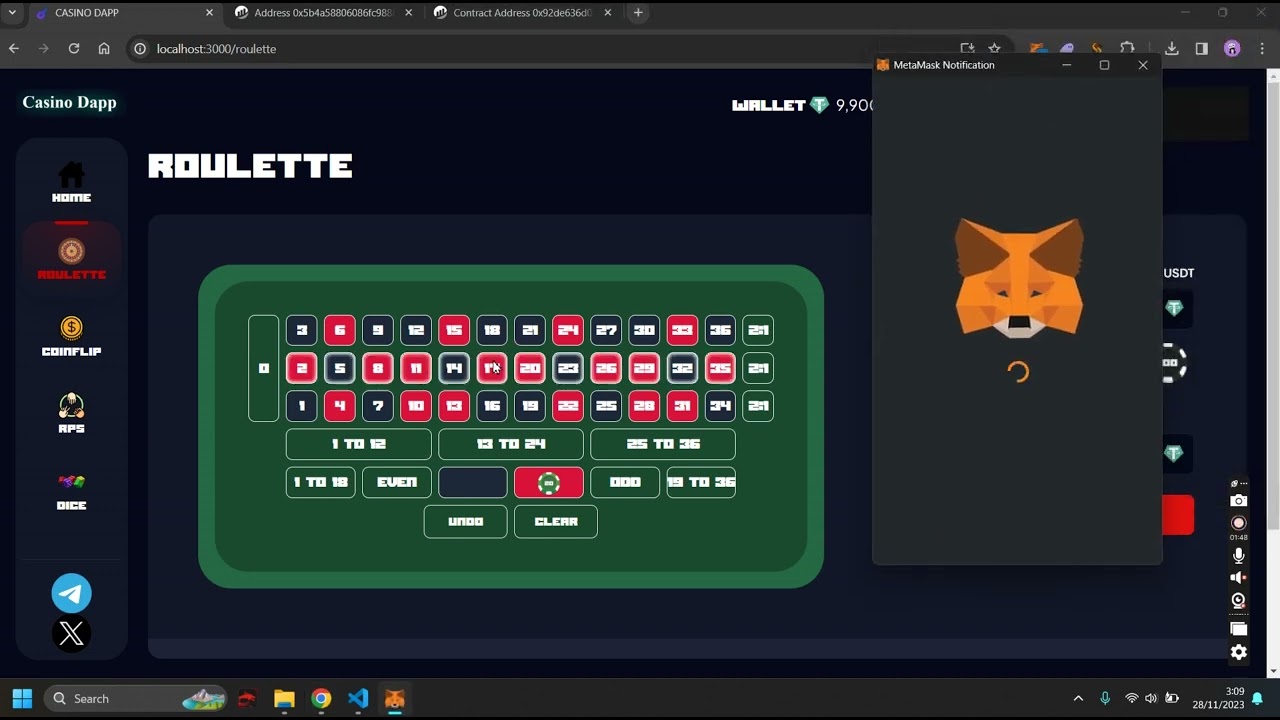Select the top row 2:1 bet
This screenshot has height=720, width=1280.
758,330
